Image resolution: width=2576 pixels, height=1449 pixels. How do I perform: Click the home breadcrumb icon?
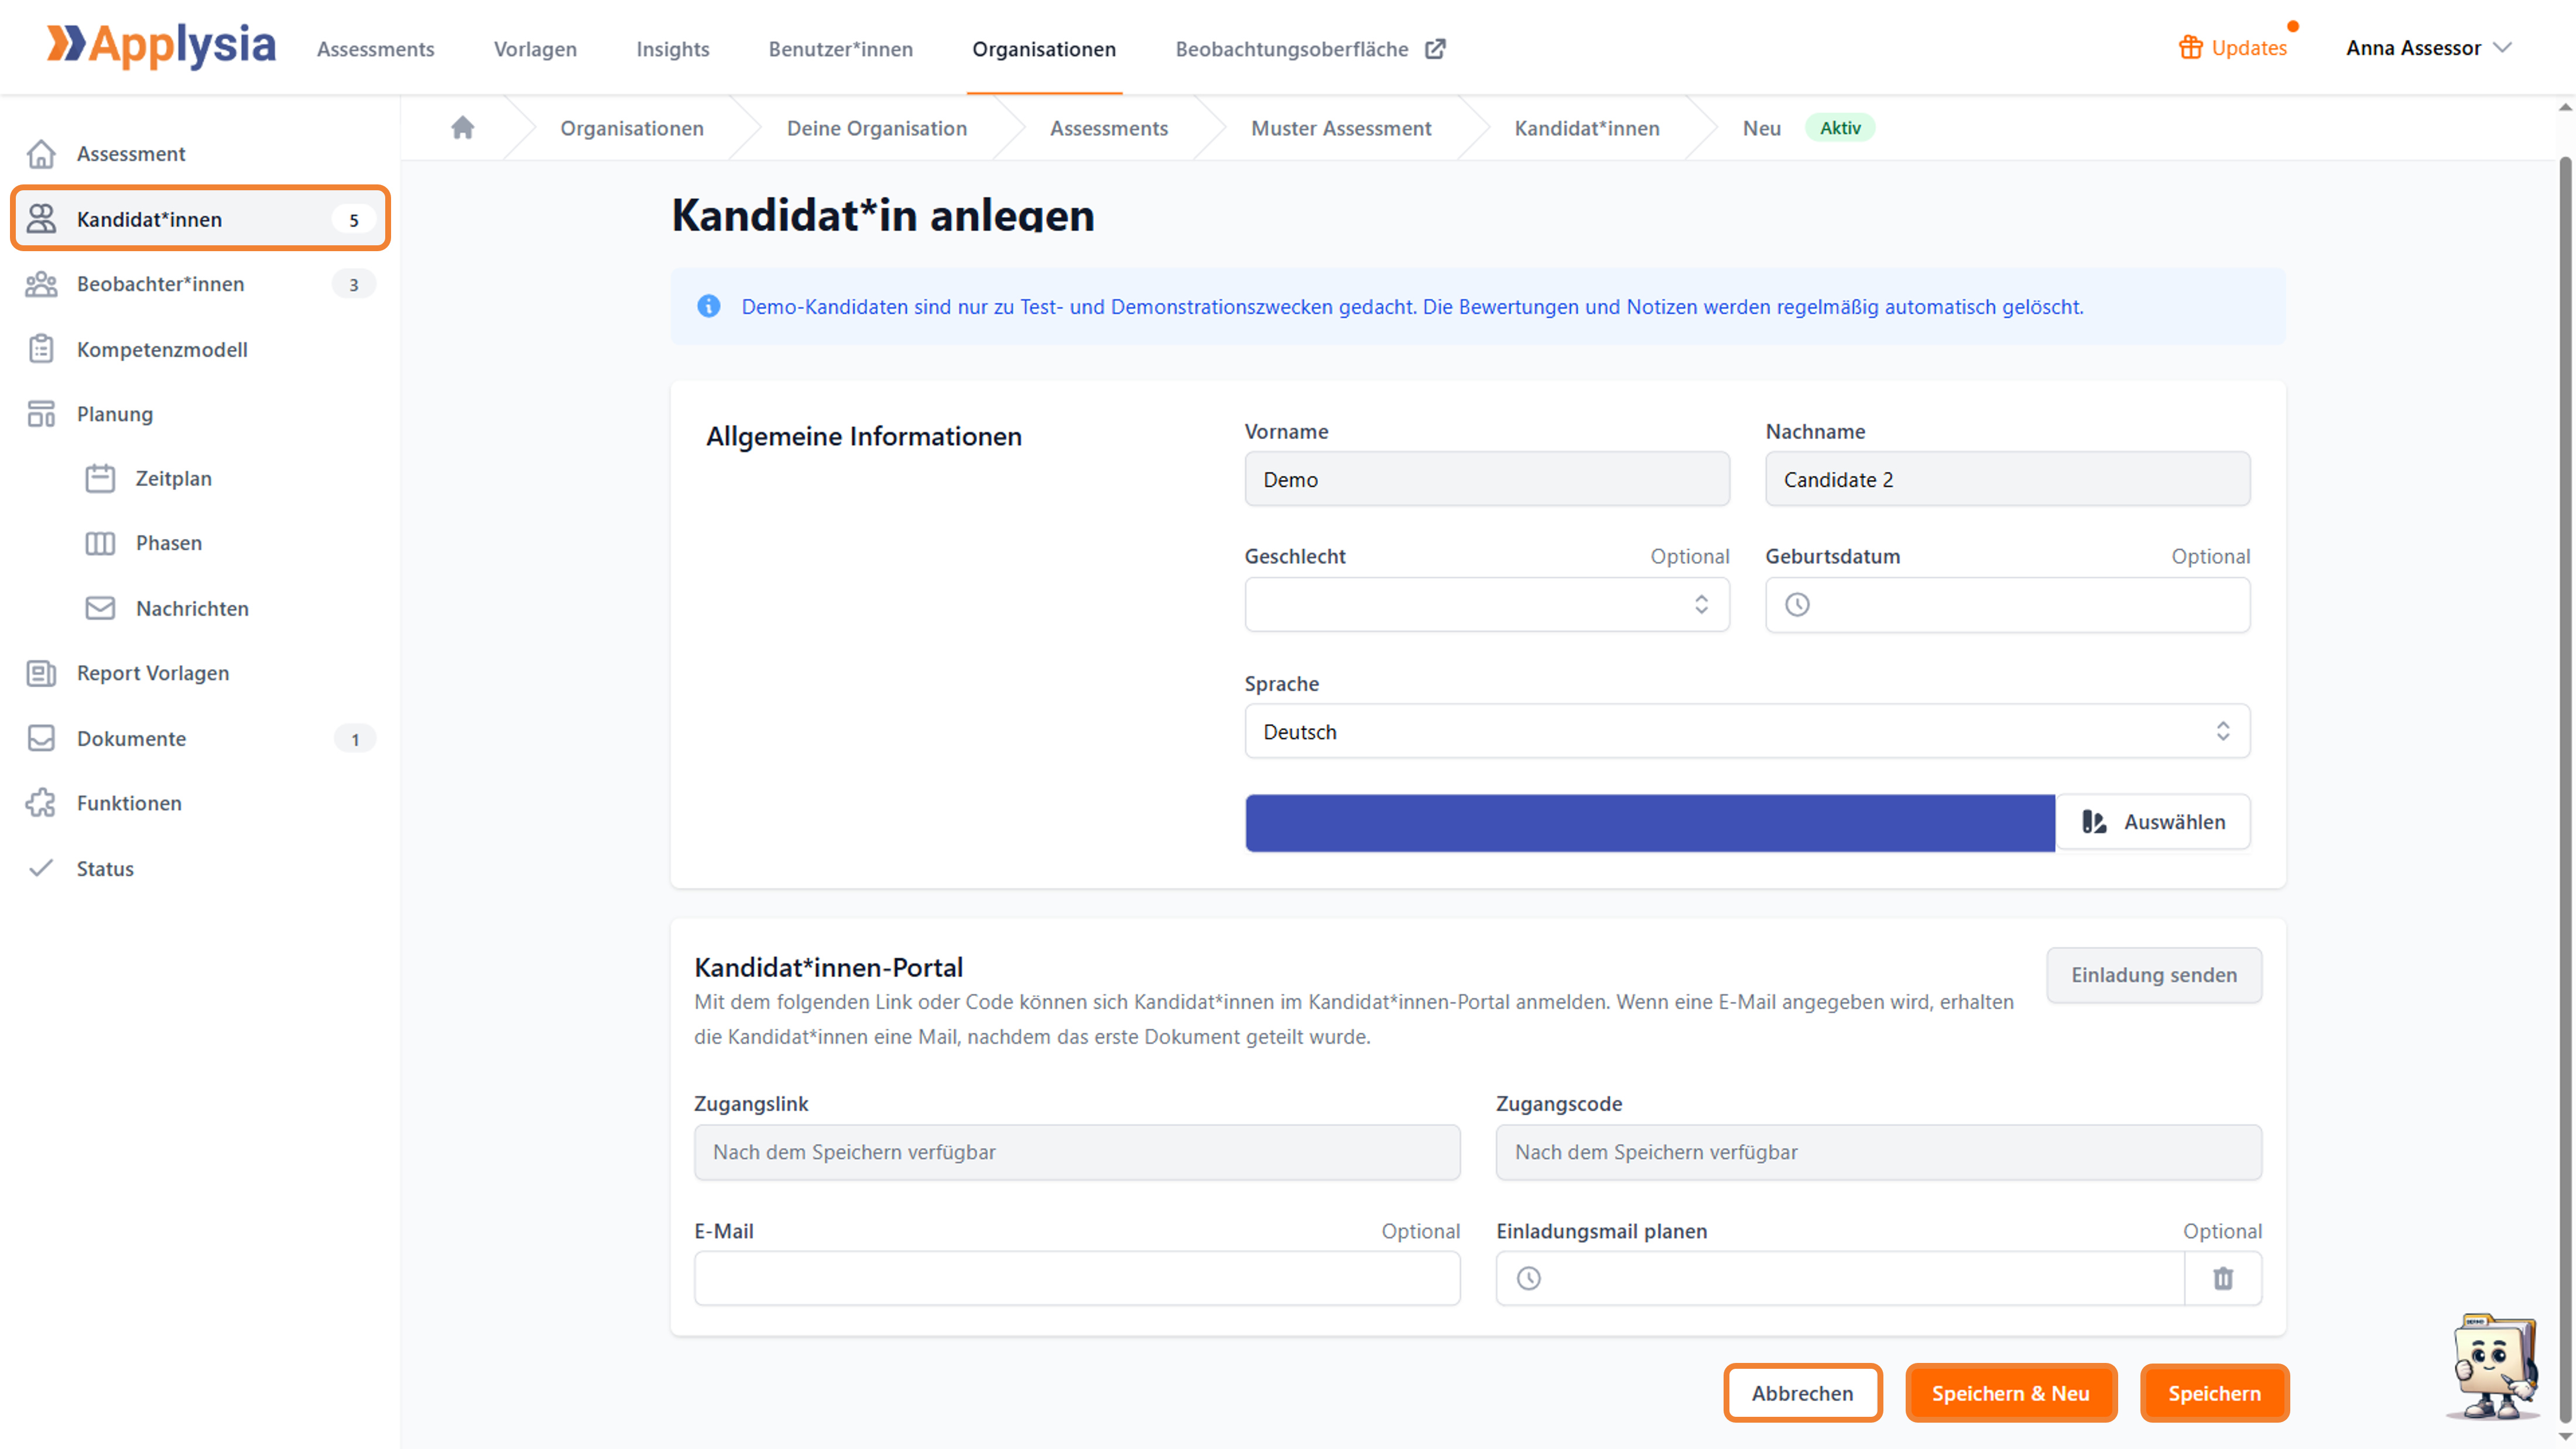tap(462, 128)
